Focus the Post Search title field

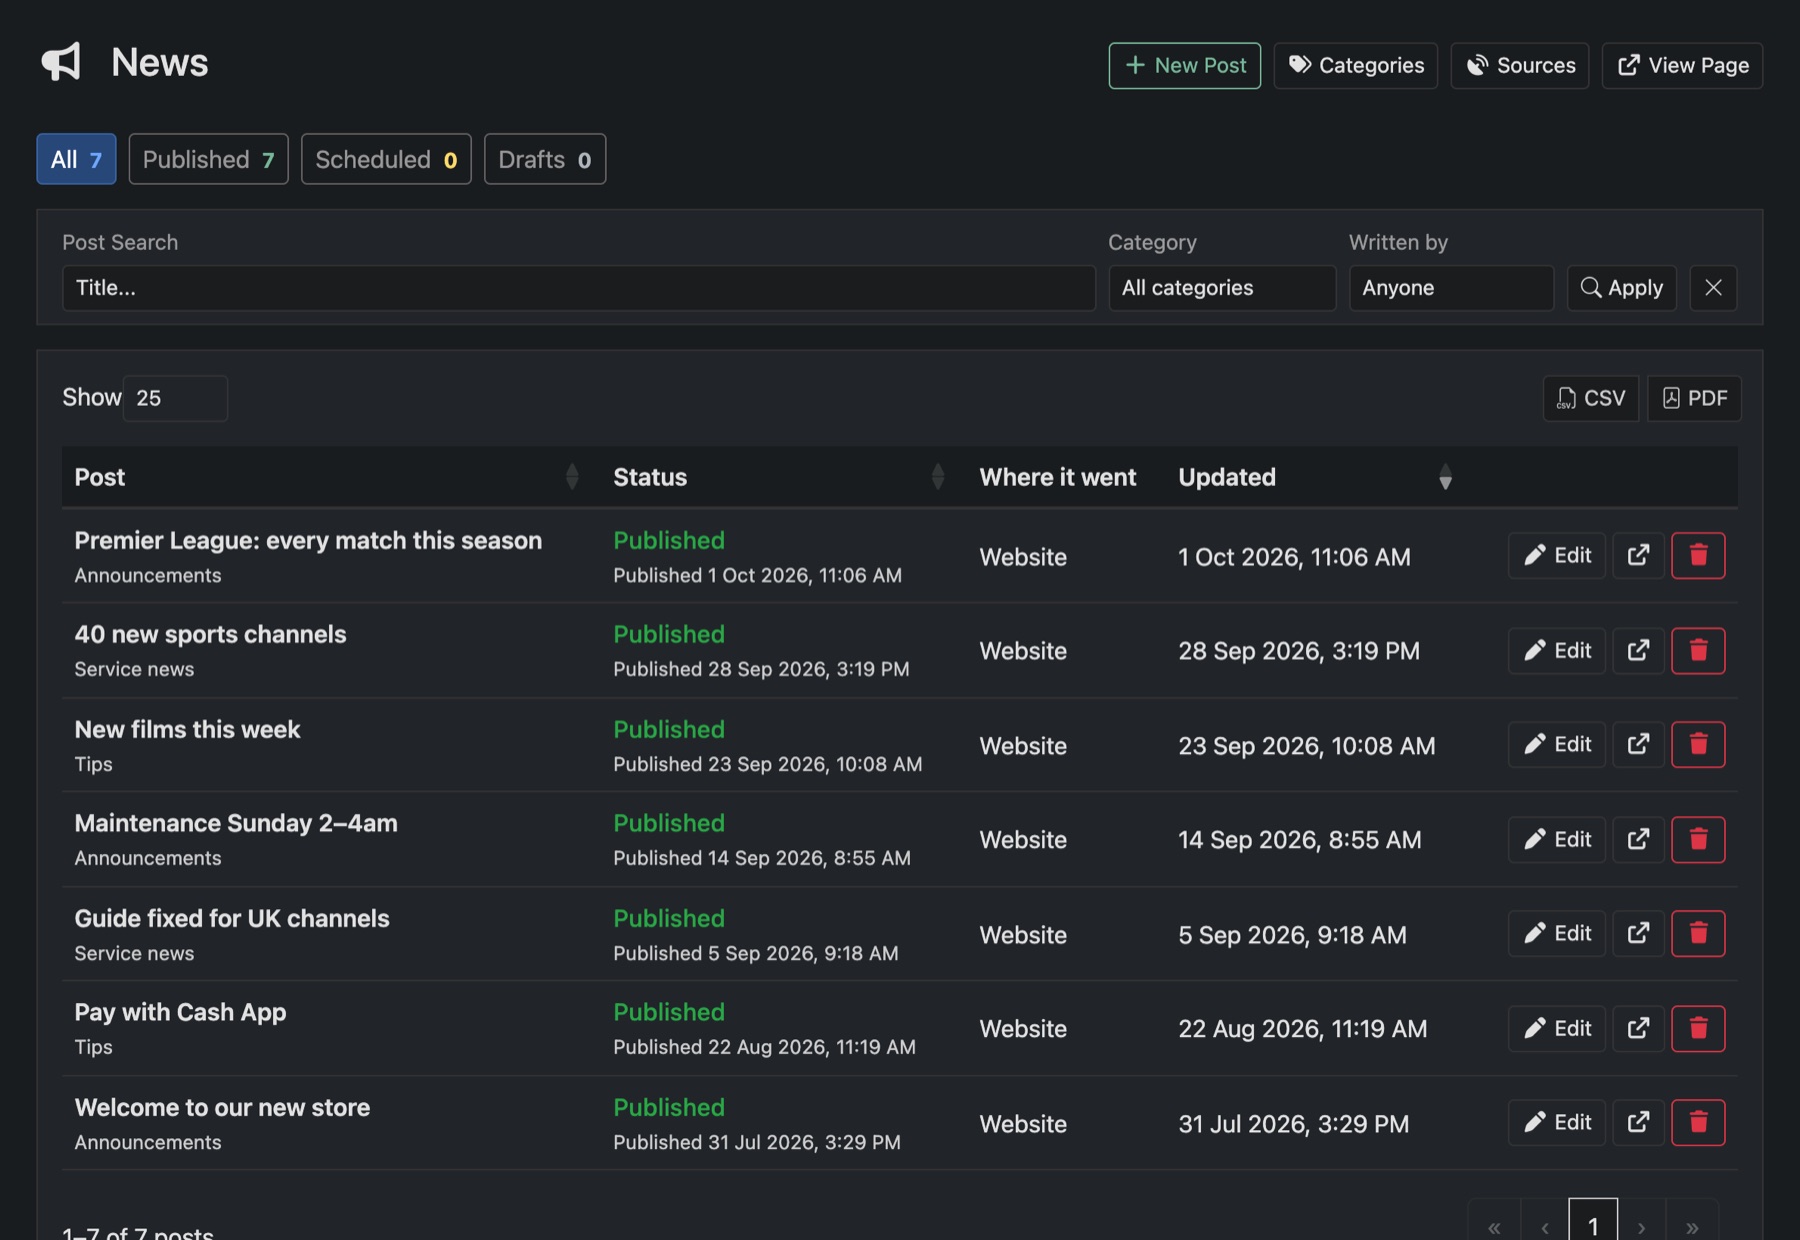coord(579,288)
